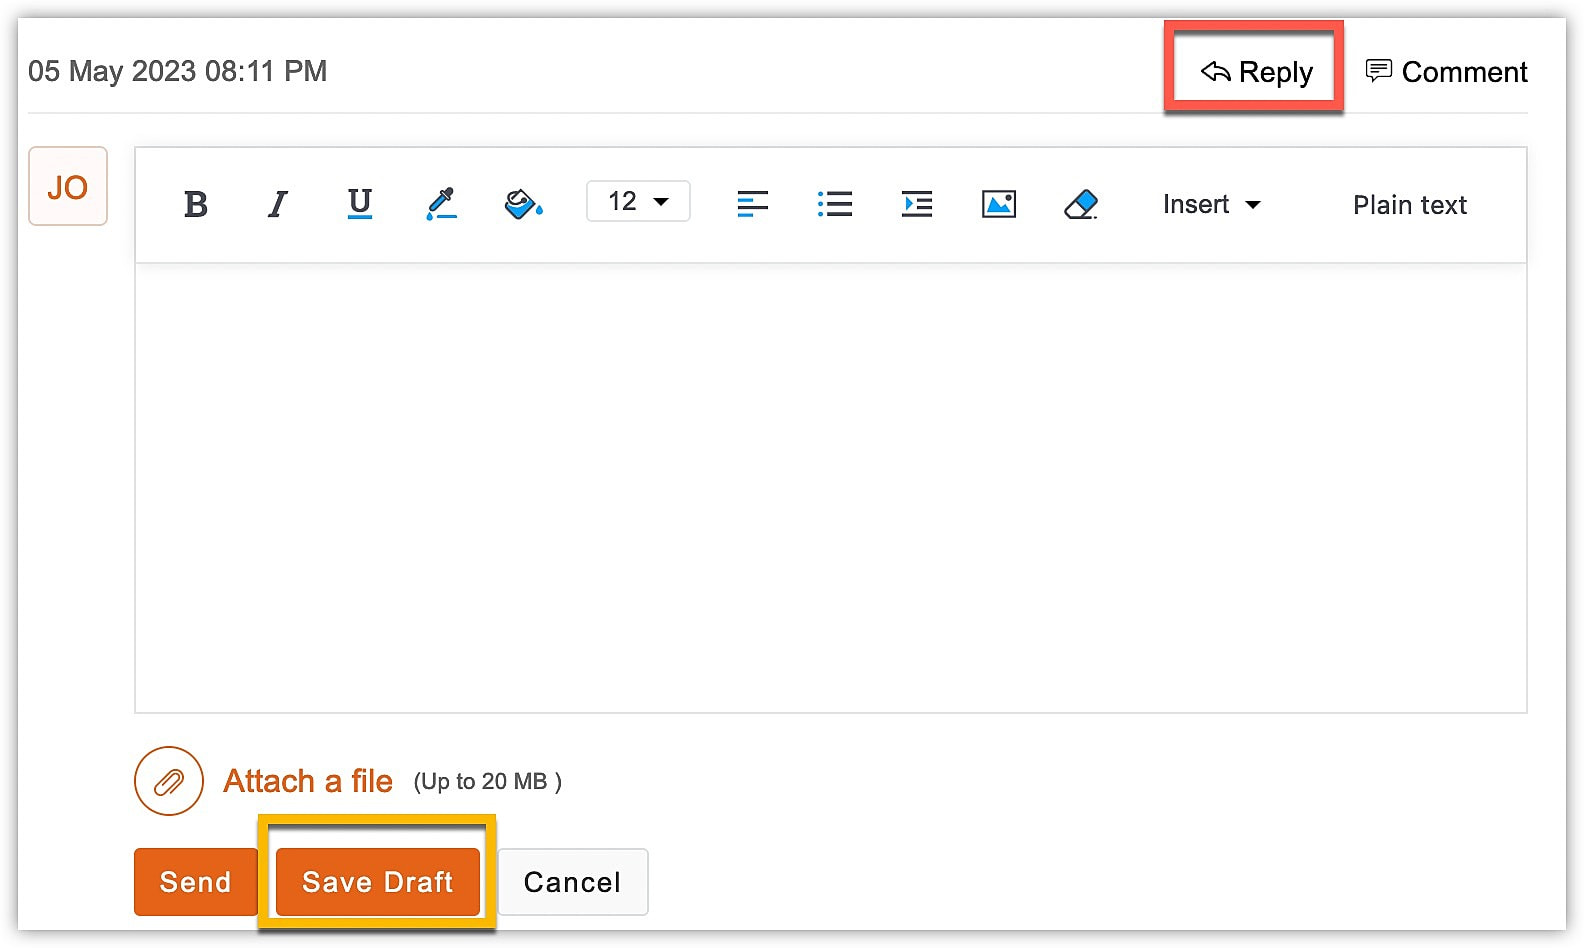Send the reply
This screenshot has width=1584, height=948.
(x=195, y=882)
